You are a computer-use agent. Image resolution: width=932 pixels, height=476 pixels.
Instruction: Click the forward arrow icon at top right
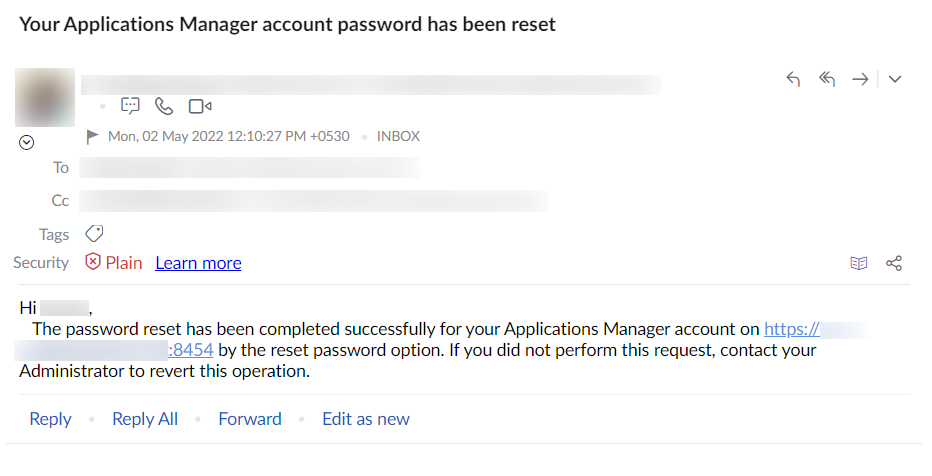tap(860, 80)
